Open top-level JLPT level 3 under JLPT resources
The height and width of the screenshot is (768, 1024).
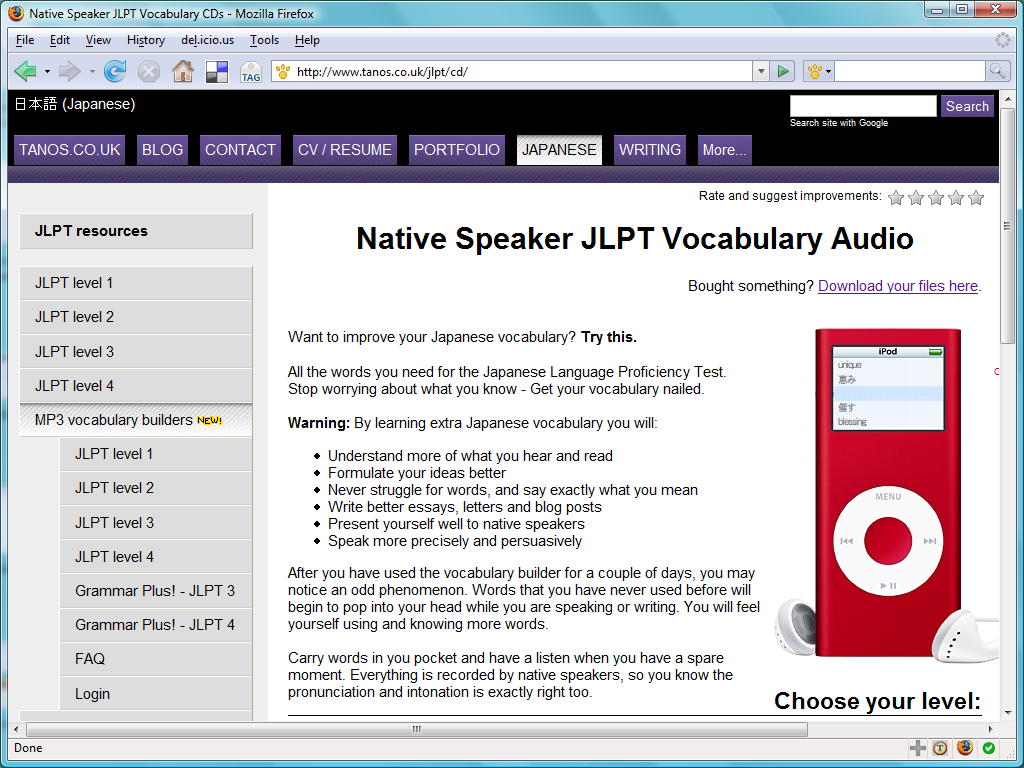[136, 351]
